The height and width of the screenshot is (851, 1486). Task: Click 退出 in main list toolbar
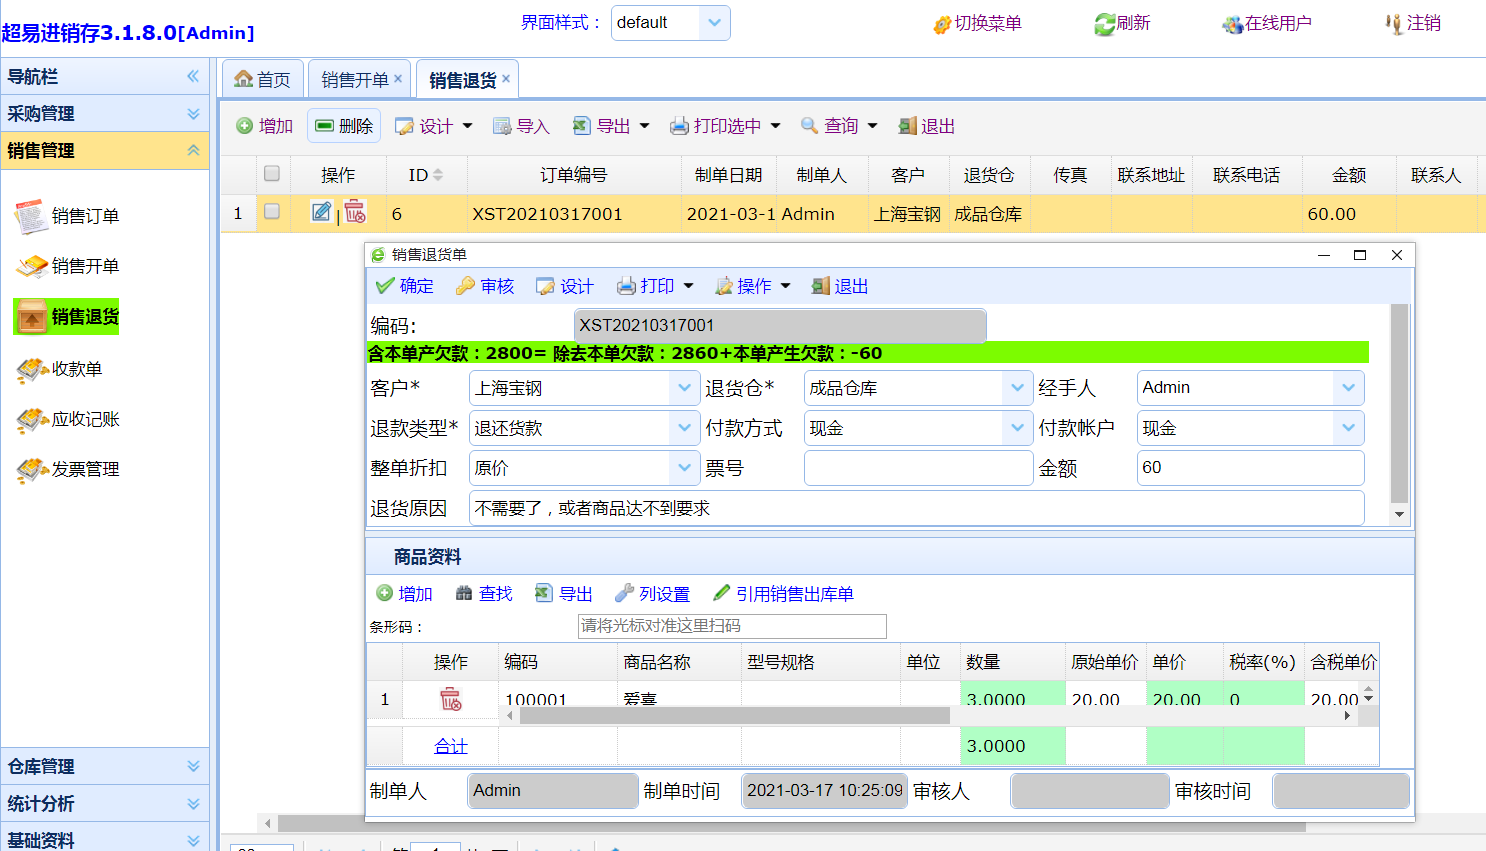pos(926,126)
